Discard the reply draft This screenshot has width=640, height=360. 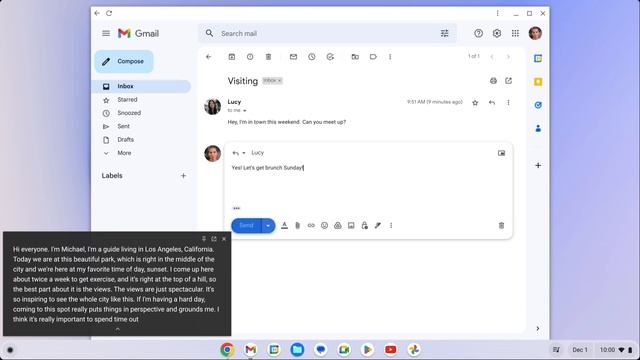pos(501,226)
